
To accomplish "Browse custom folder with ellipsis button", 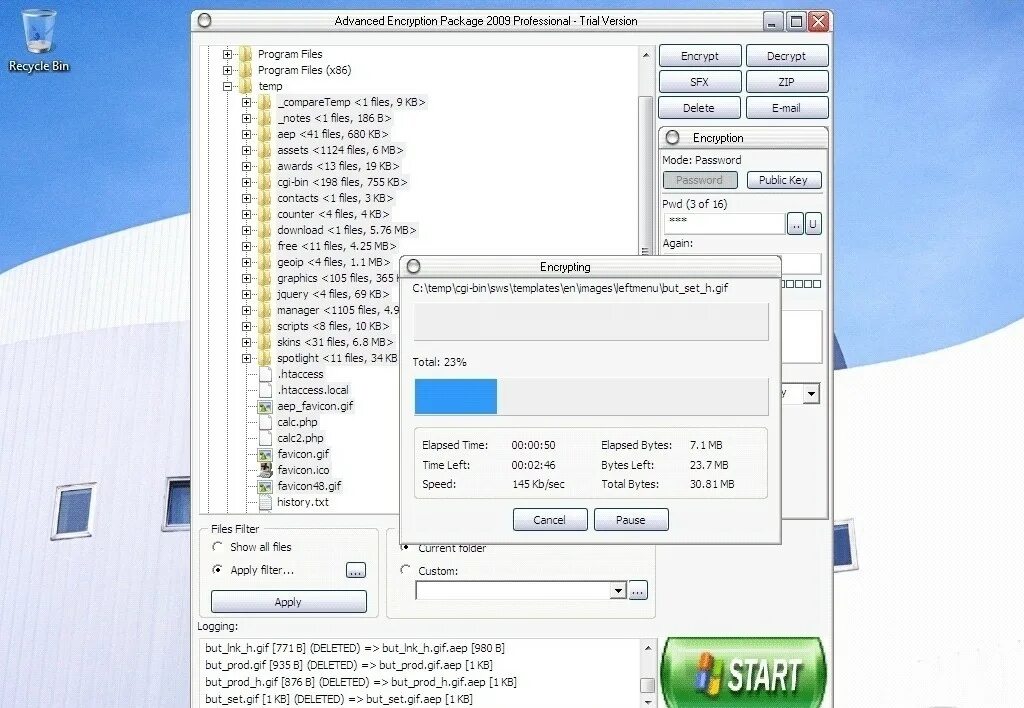I will click(638, 590).
